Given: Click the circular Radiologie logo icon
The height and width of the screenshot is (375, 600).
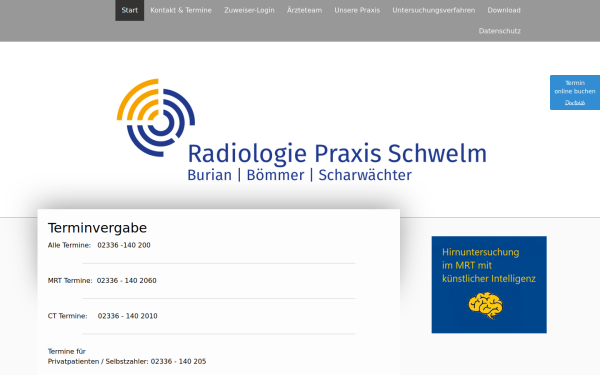Looking at the screenshot, I should 156,117.
